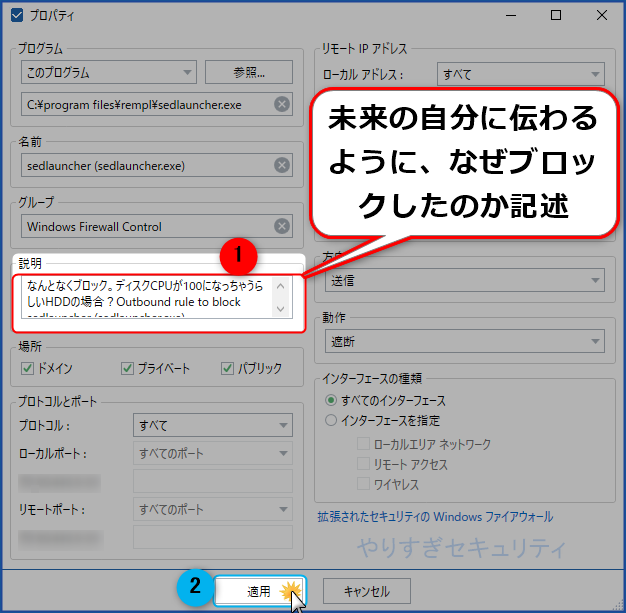
Task: Click the 名前 name input field
Action: click(157, 165)
